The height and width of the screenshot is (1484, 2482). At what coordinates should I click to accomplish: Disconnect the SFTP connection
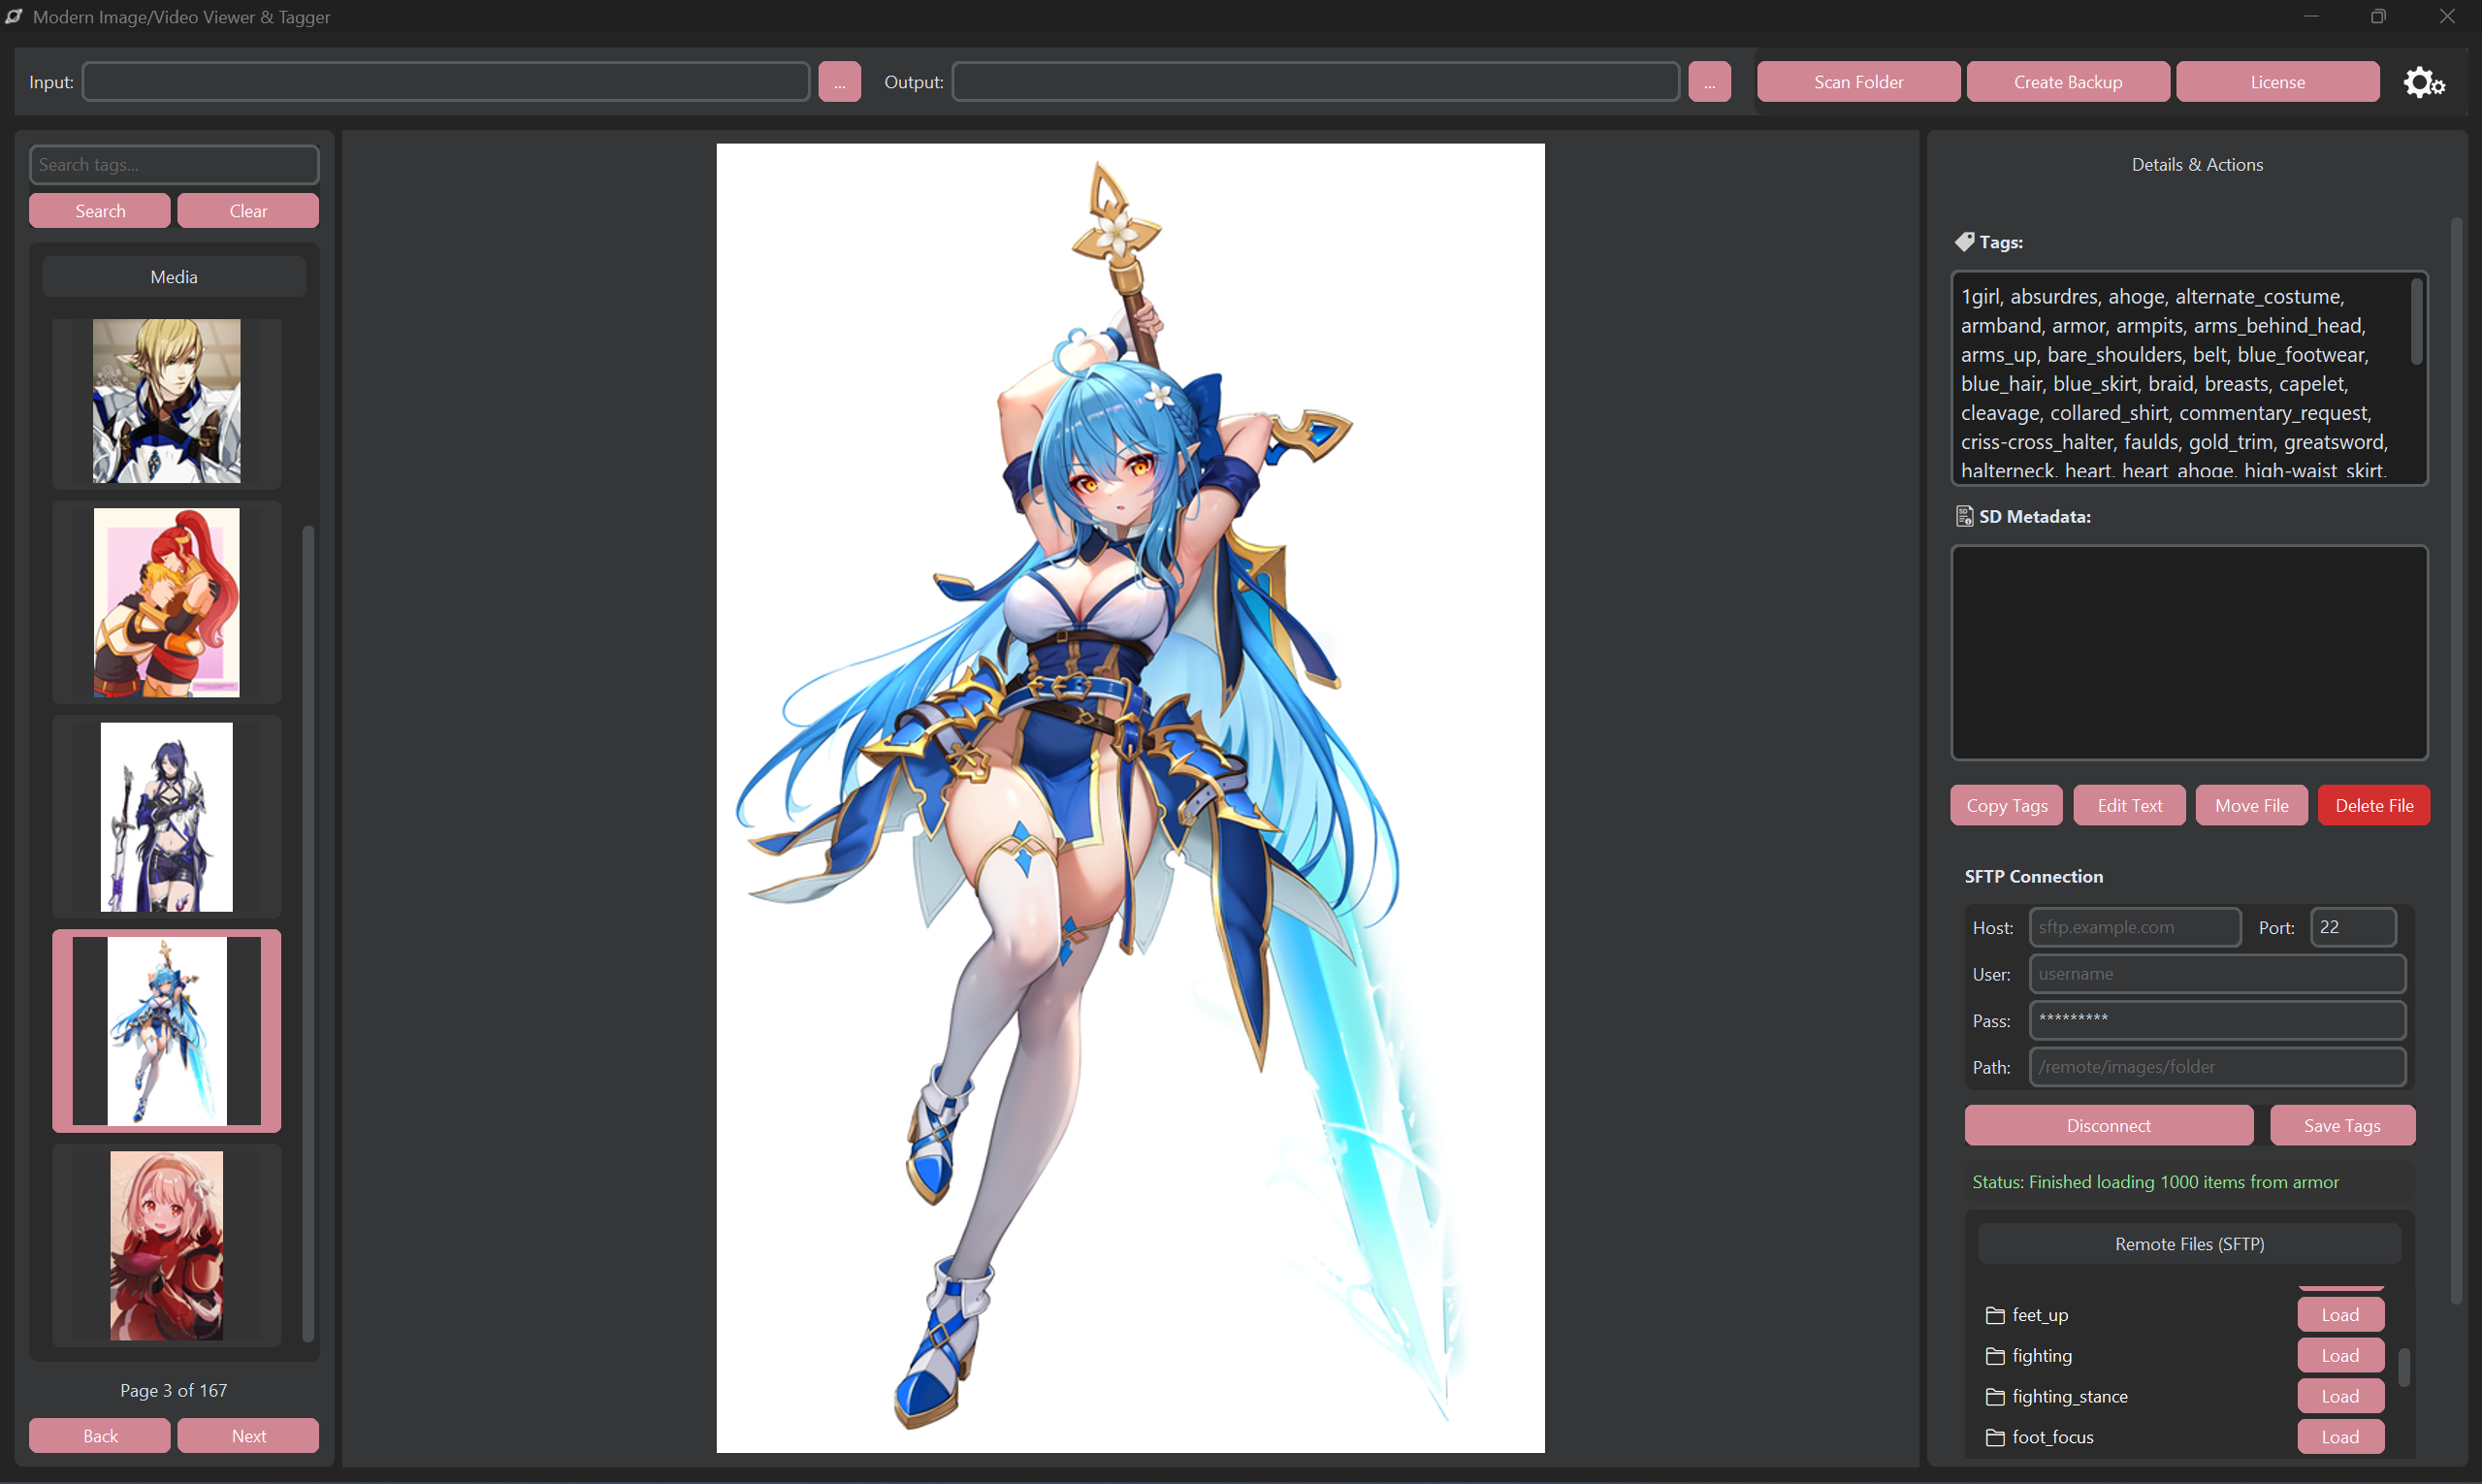pyautogui.click(x=2108, y=1126)
